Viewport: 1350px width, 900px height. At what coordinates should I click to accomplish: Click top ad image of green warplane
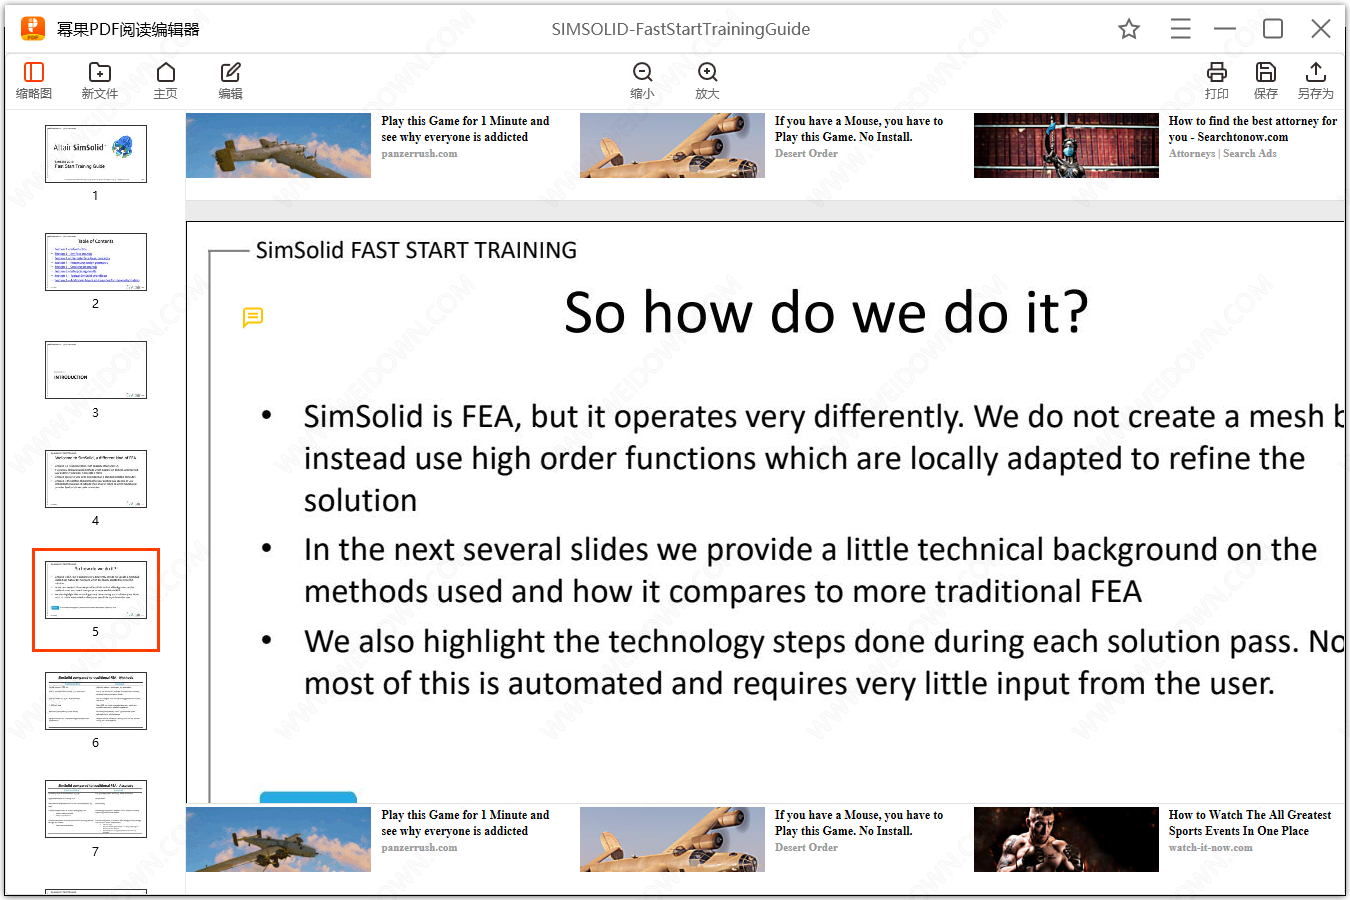click(x=278, y=145)
